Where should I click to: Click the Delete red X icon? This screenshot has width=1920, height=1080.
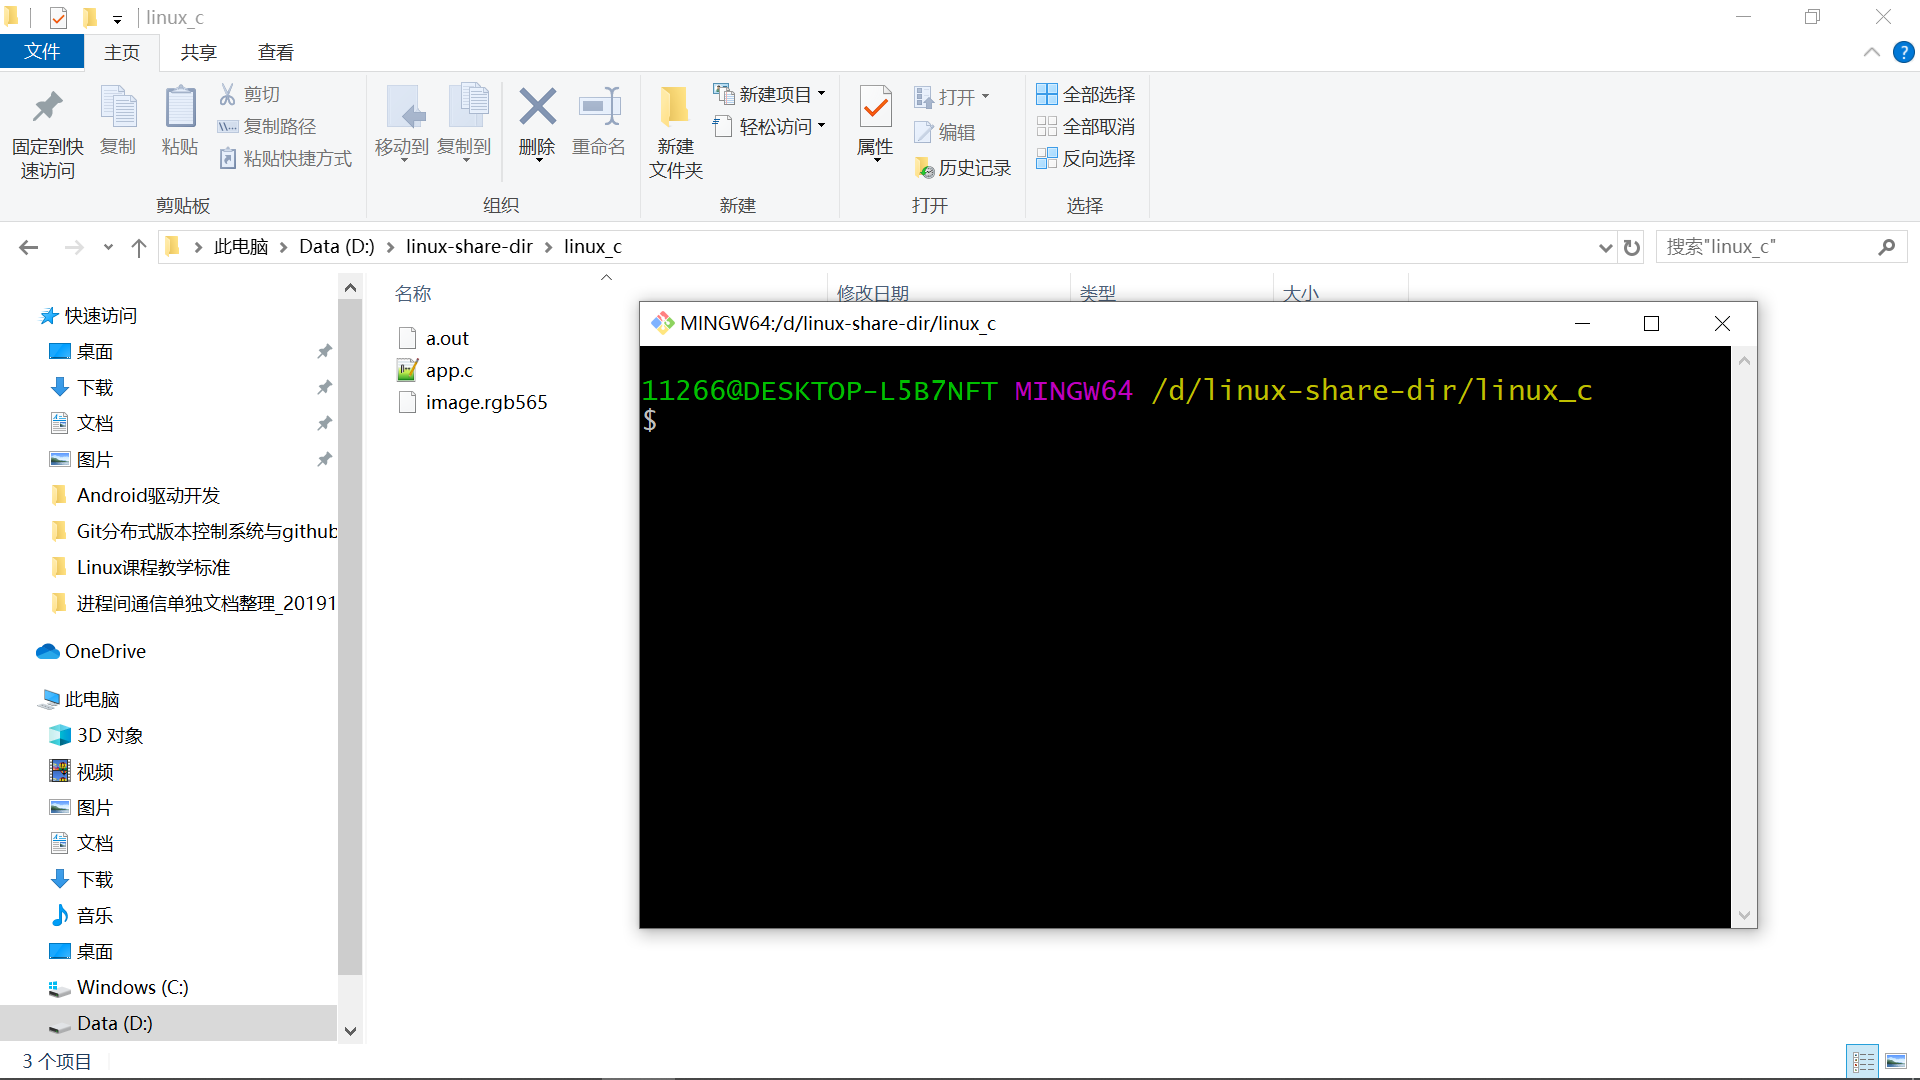537,107
